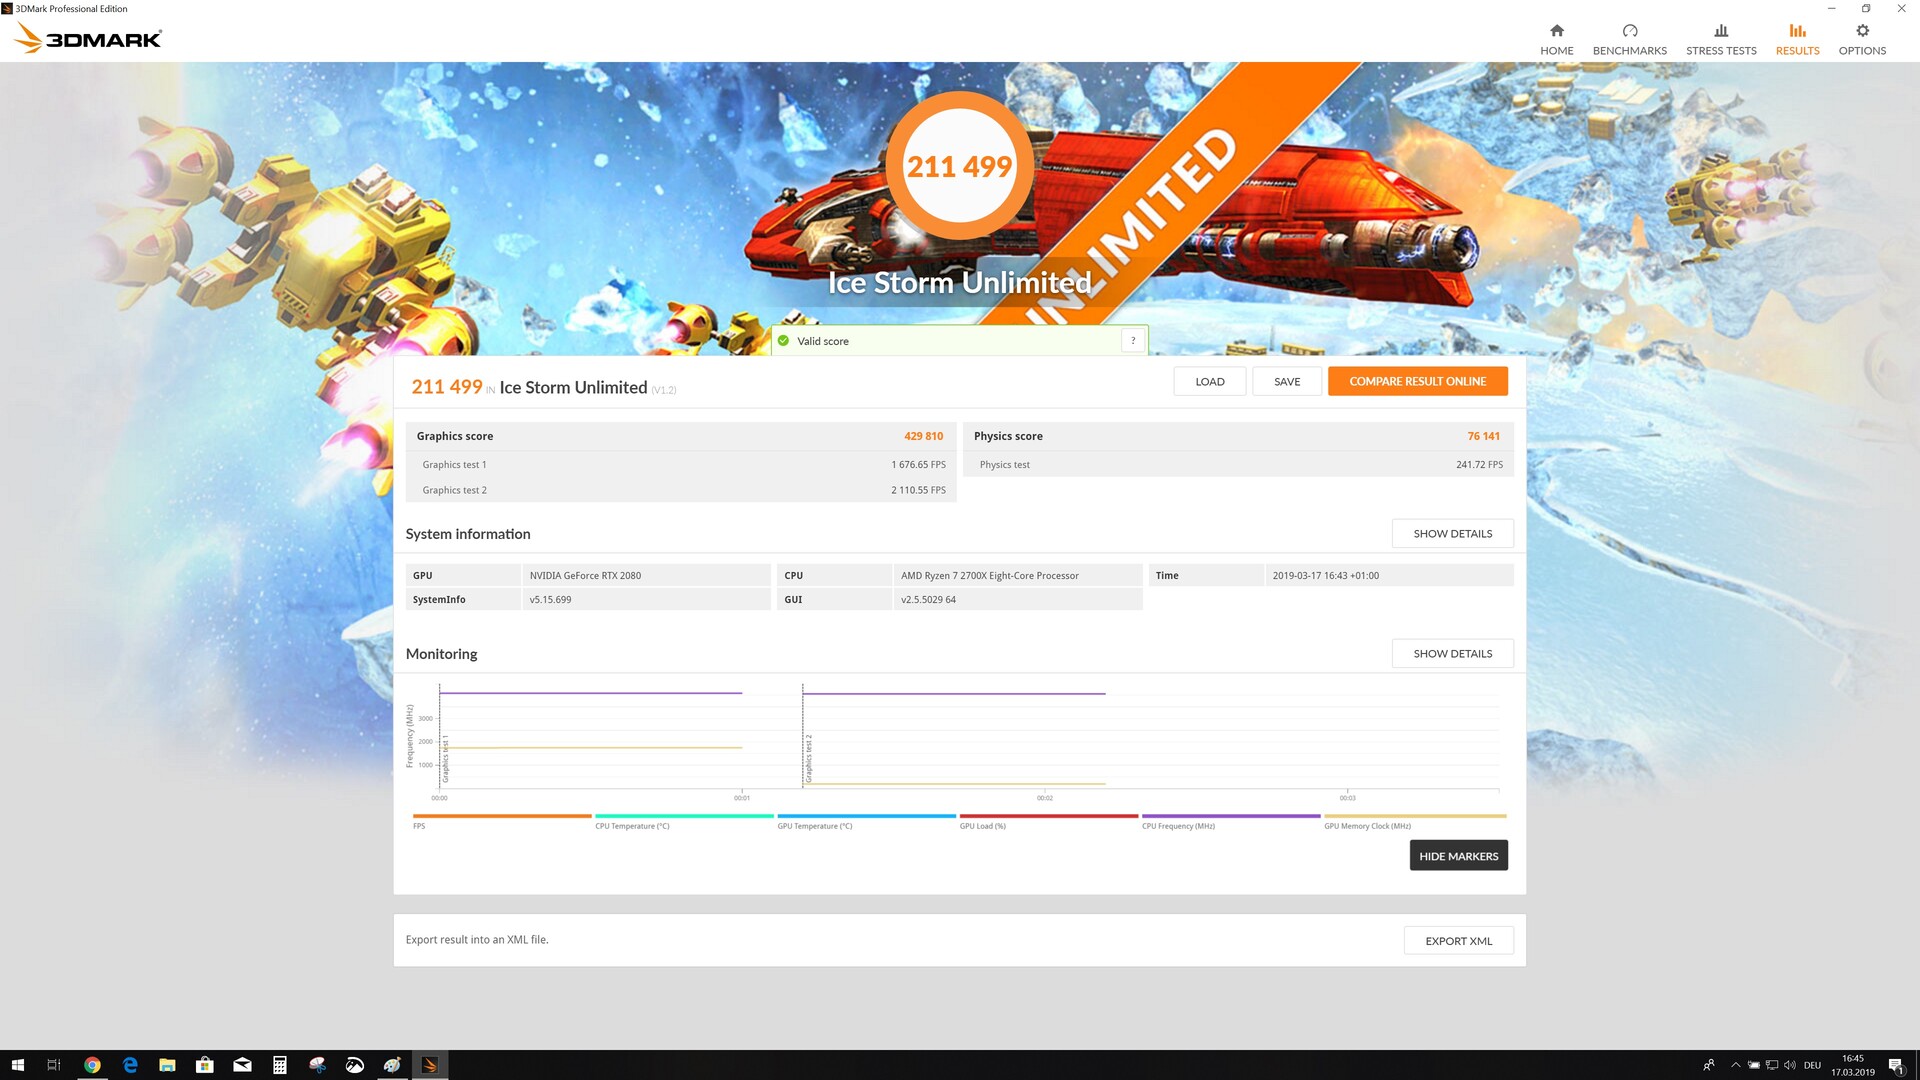Click the valid score help question mark

click(x=1133, y=341)
